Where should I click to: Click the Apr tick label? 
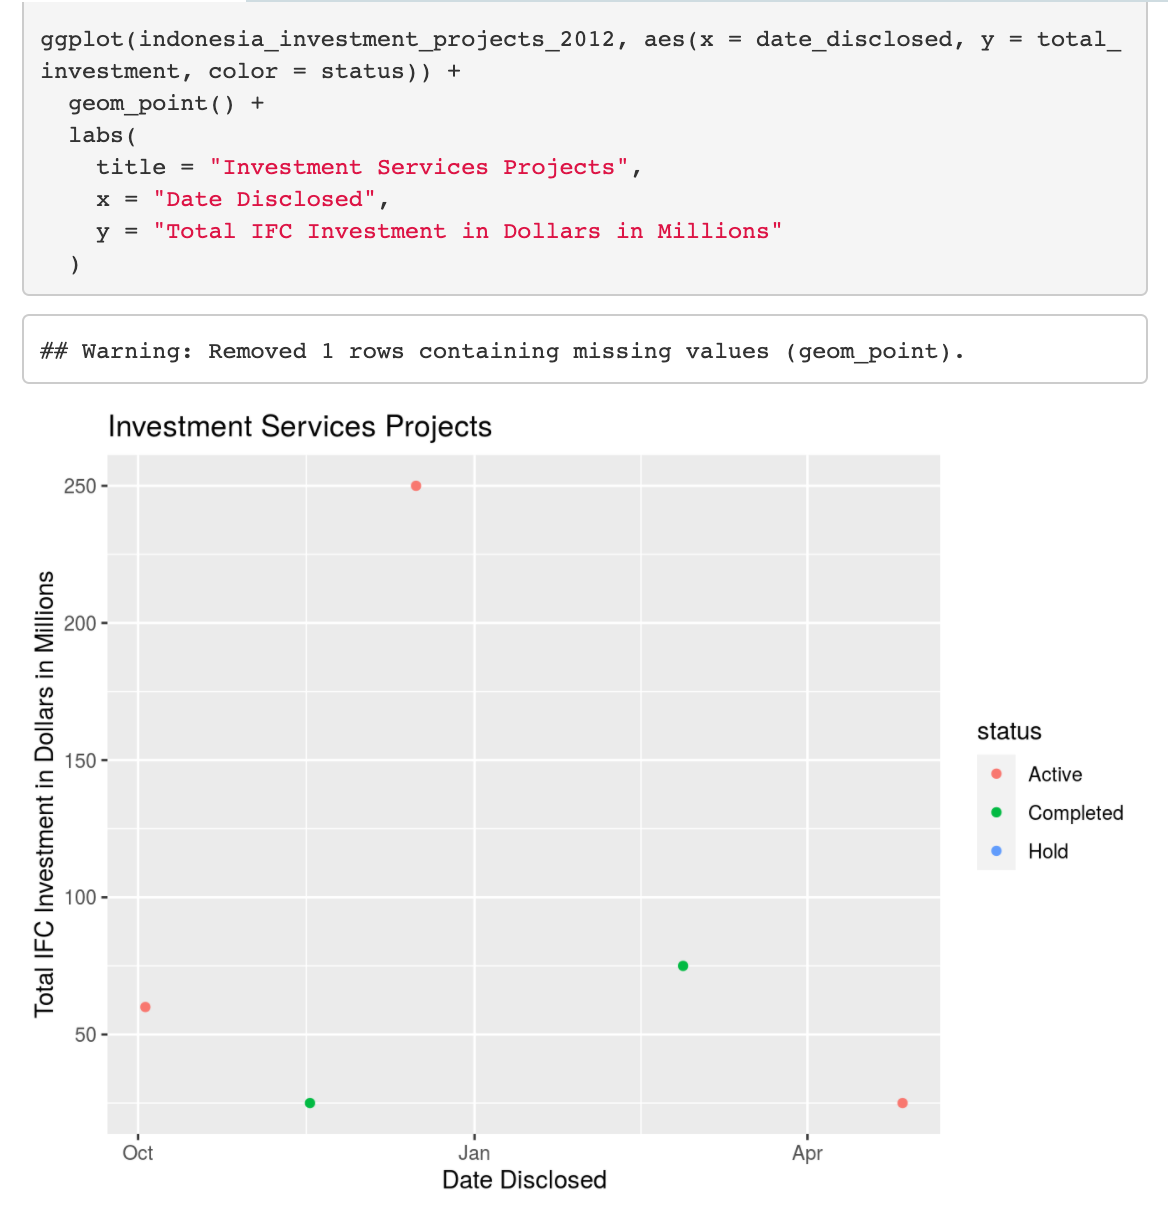click(807, 1153)
